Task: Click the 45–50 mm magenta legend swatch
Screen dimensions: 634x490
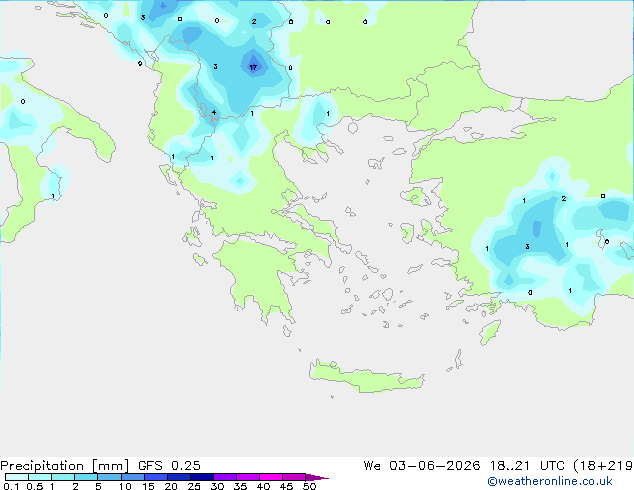Action: point(294,477)
